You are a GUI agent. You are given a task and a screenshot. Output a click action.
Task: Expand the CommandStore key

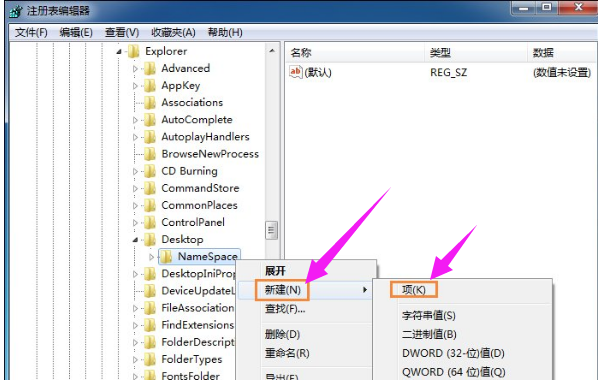click(x=135, y=188)
